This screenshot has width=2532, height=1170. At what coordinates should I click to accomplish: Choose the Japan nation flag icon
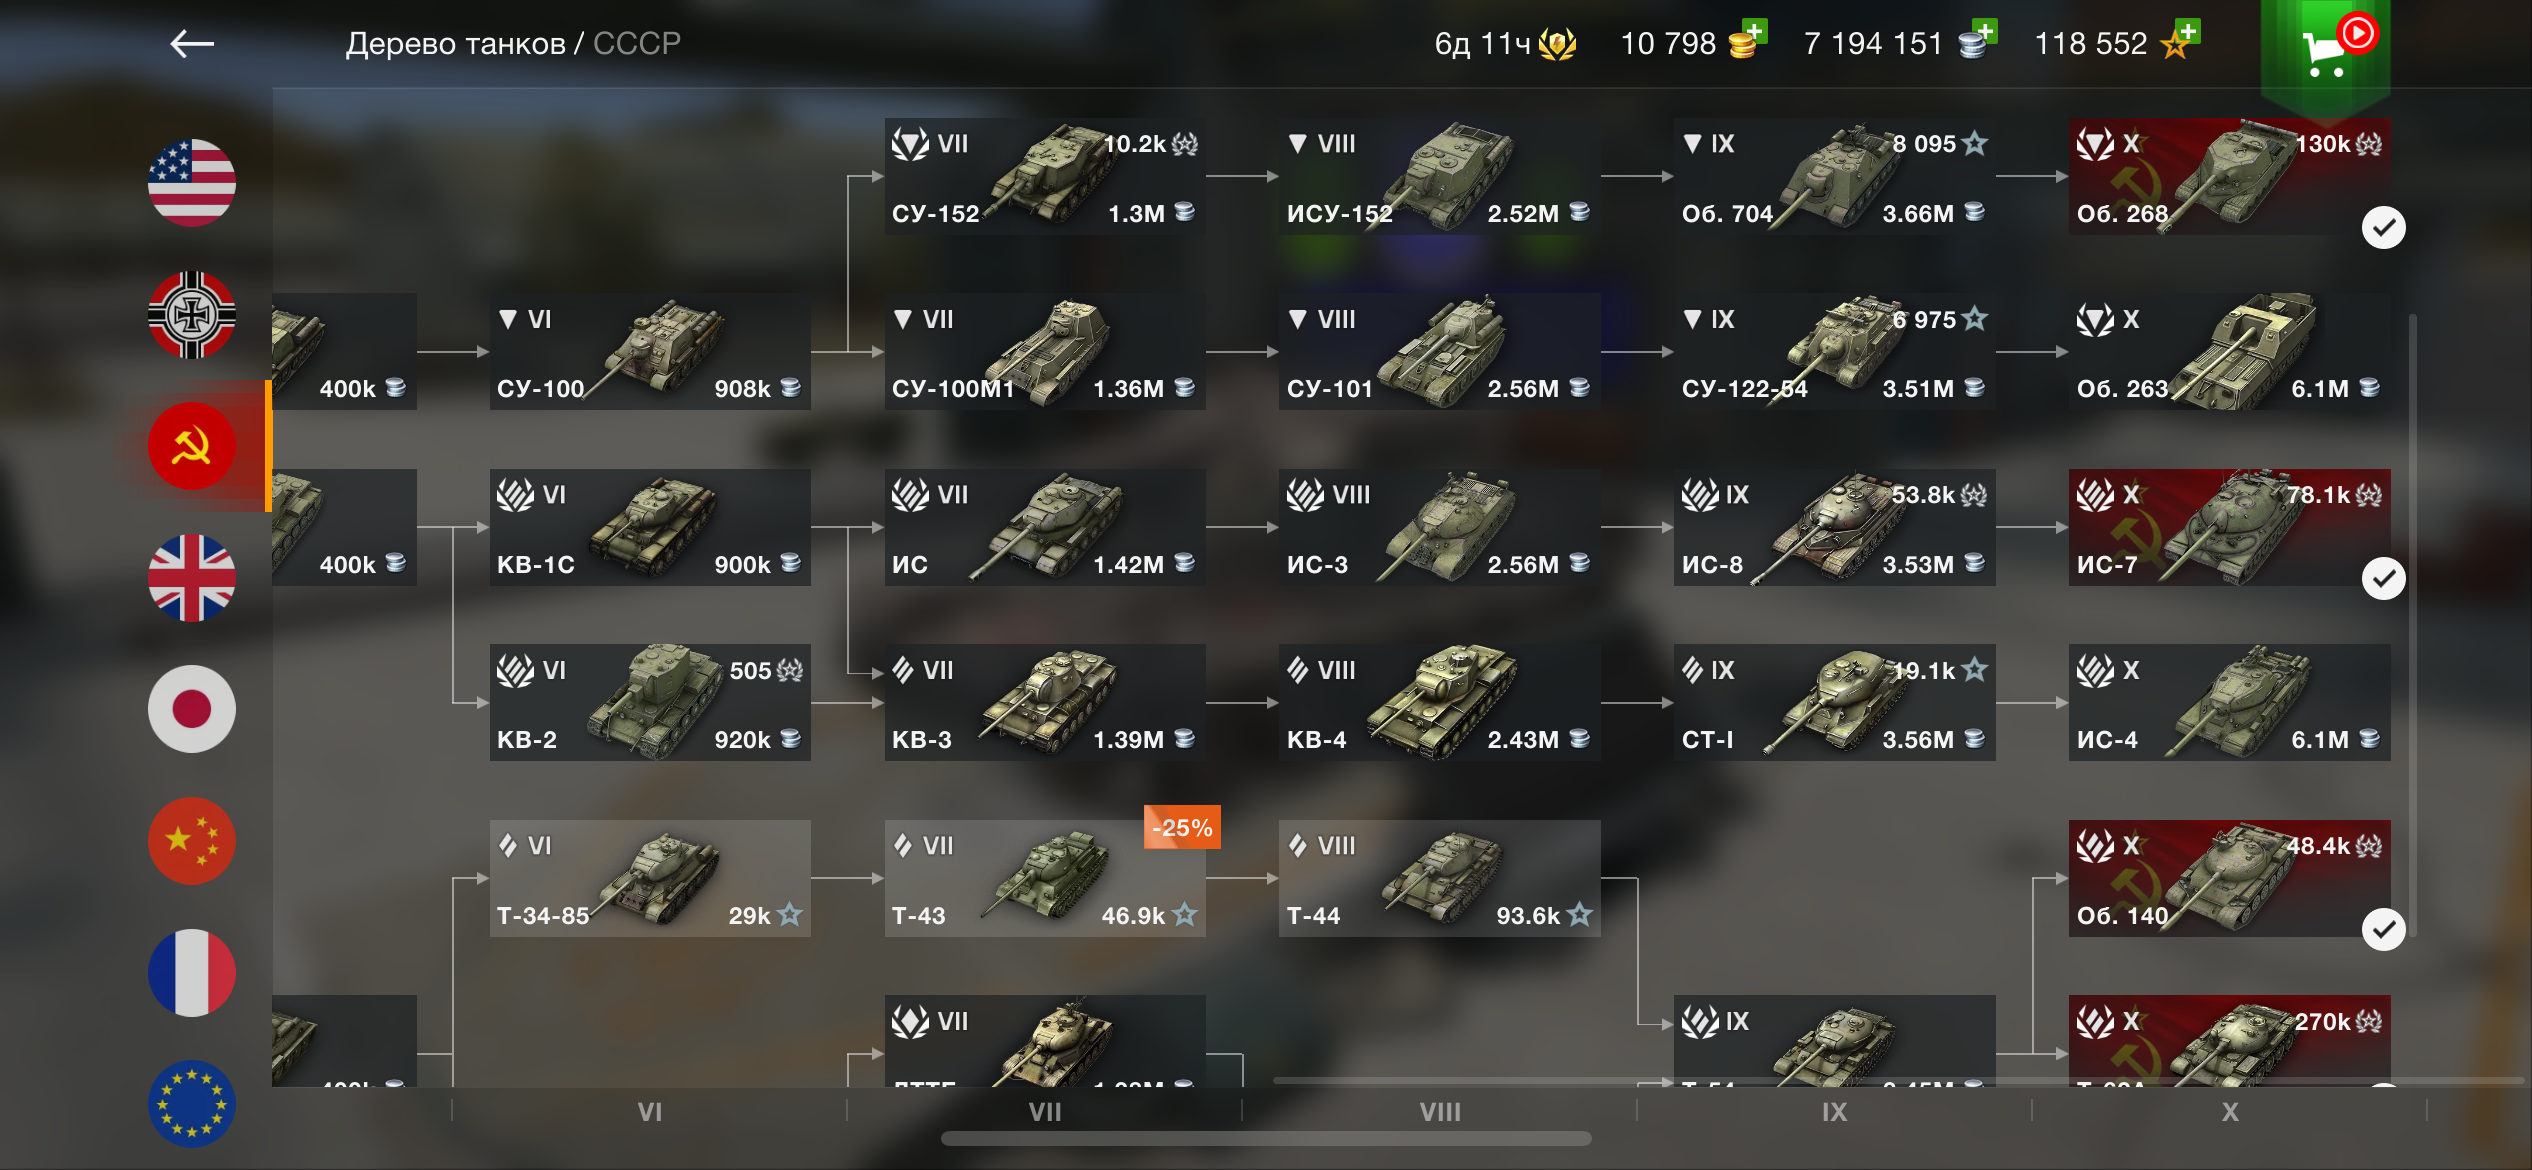coord(191,709)
